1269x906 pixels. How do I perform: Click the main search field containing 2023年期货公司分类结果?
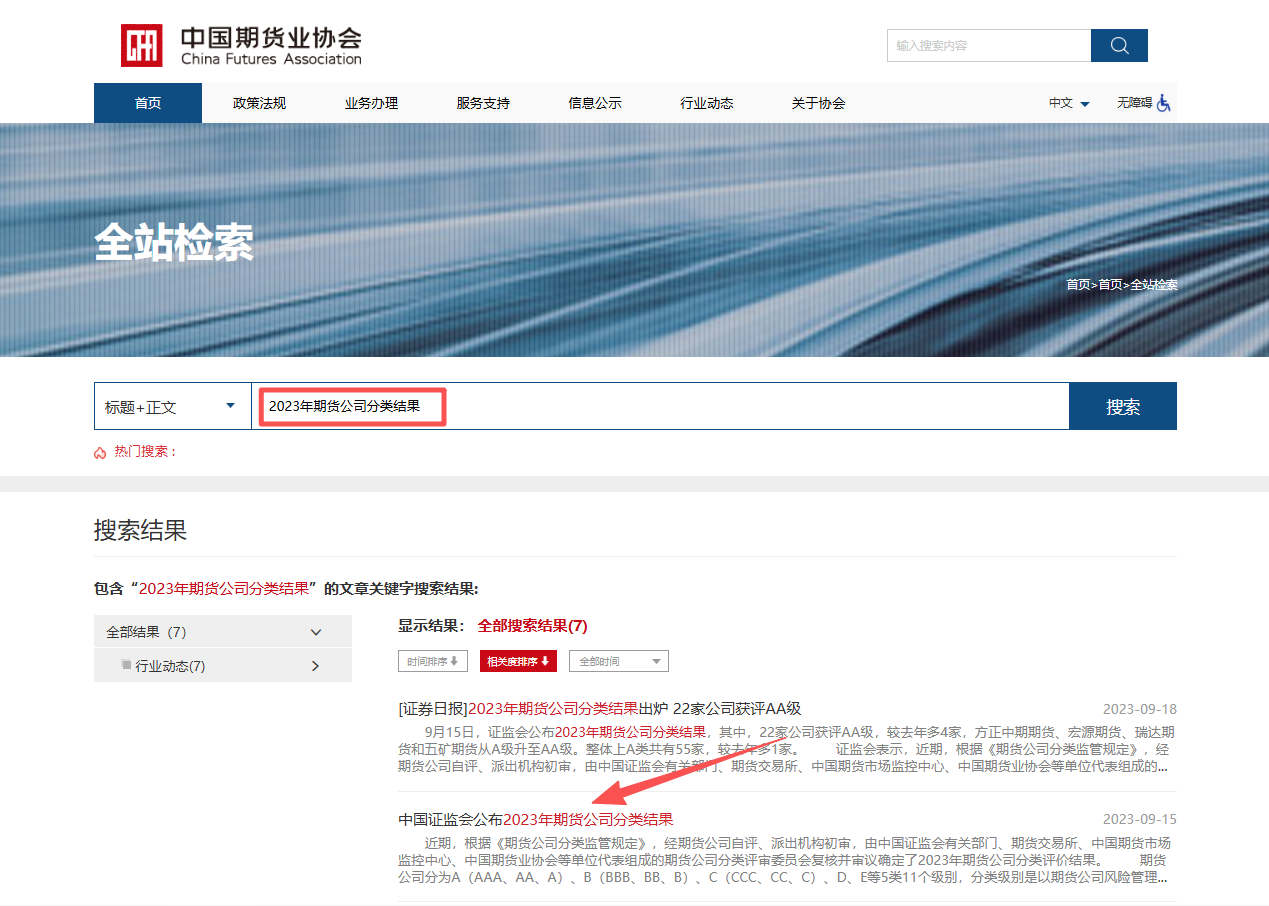pyautogui.click(x=660, y=407)
